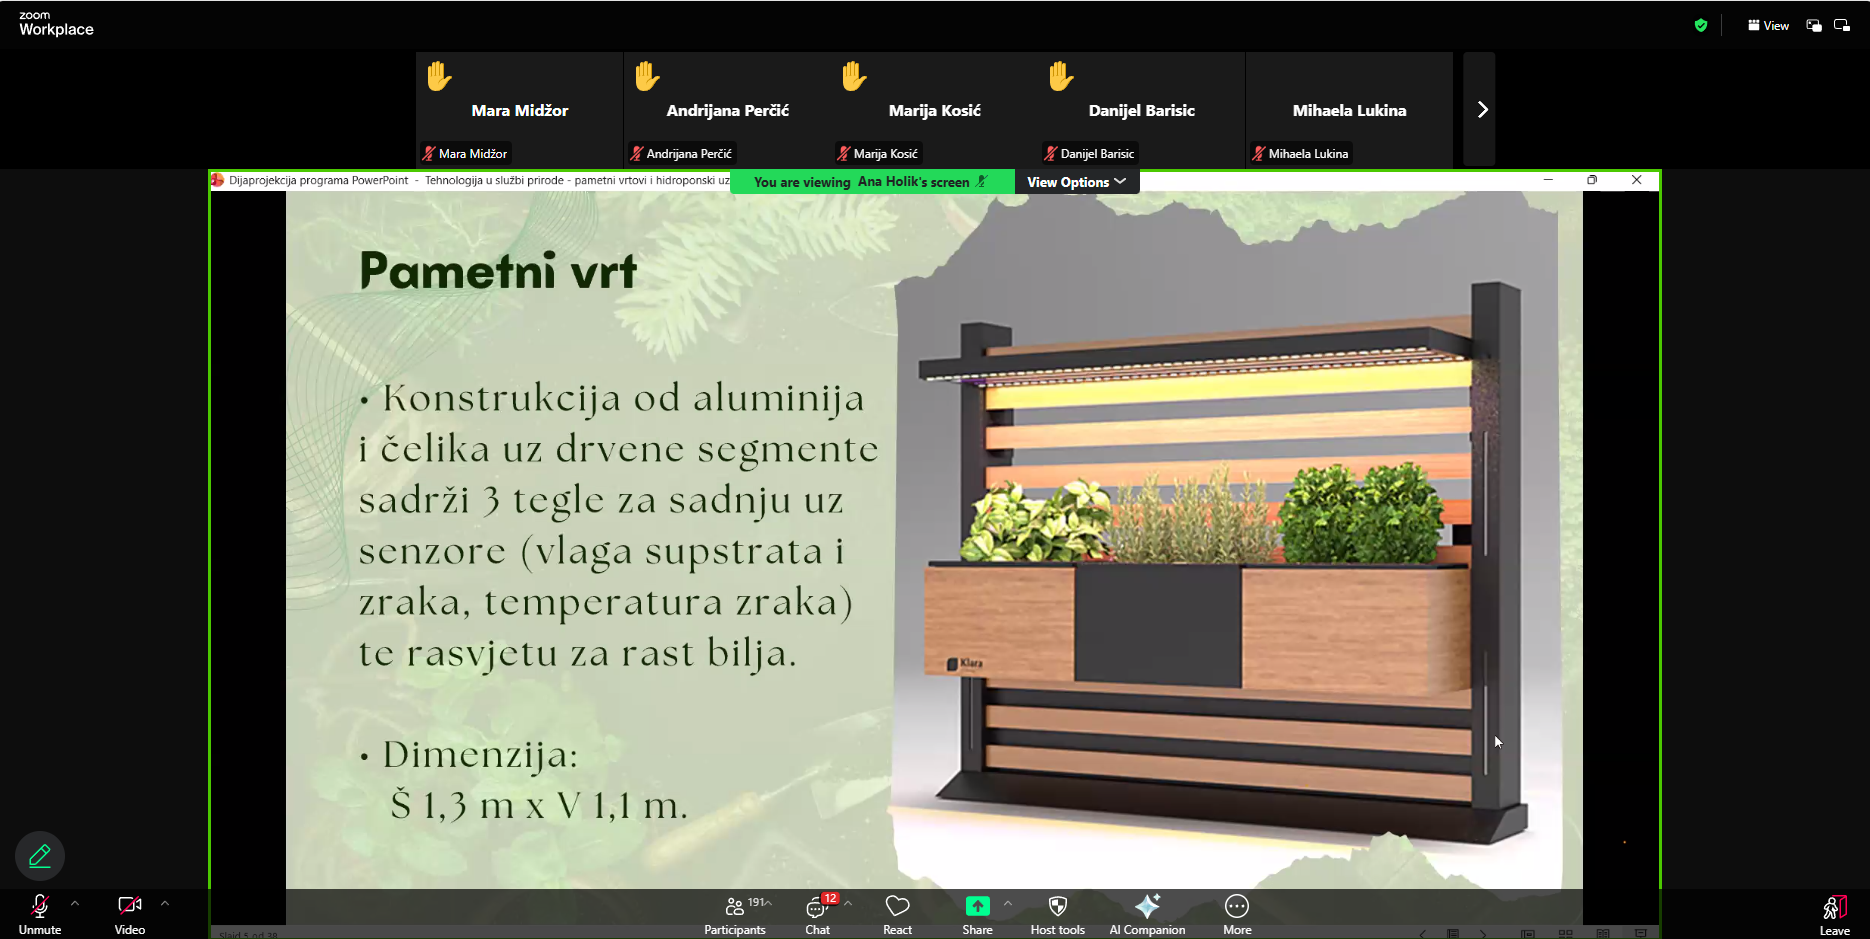Screen dimensions: 1870x939
Task: Expand audio options arrow next to Unmute
Action: point(75,903)
